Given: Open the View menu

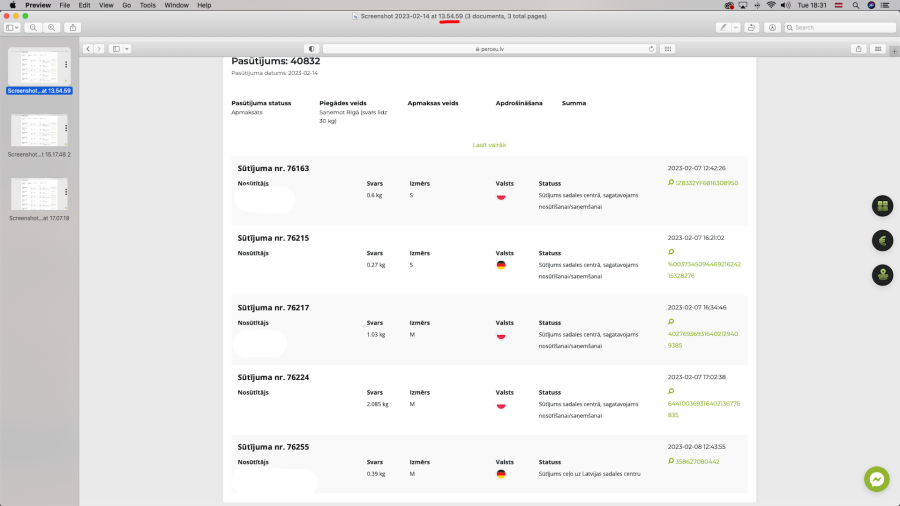Looking at the screenshot, I should click(106, 5).
